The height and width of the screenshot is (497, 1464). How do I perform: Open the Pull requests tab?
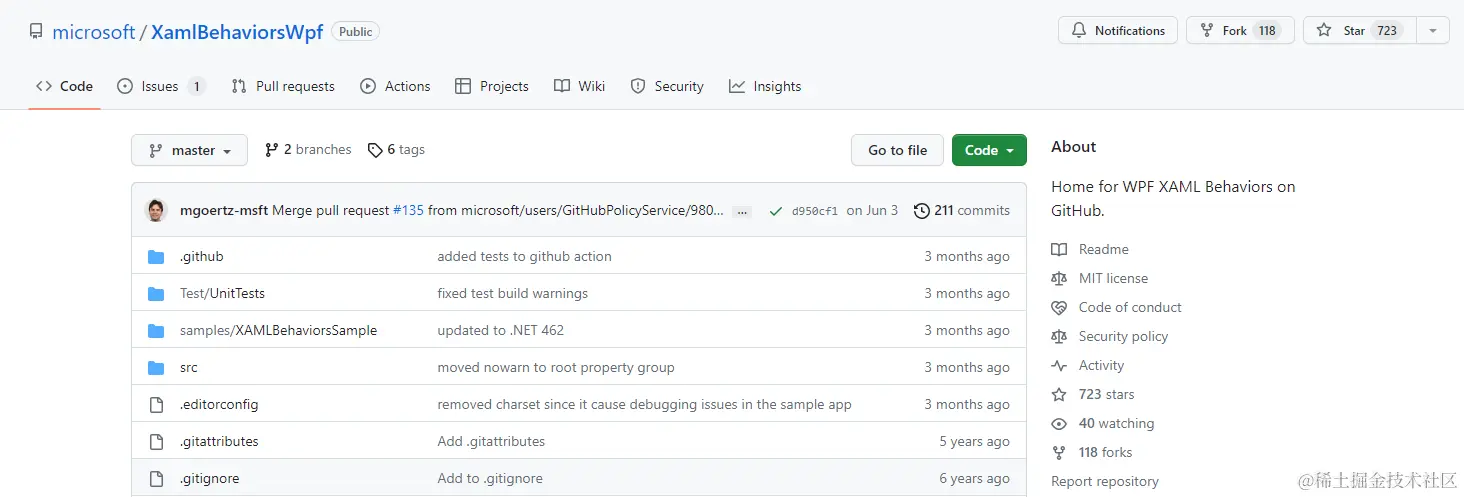[283, 86]
